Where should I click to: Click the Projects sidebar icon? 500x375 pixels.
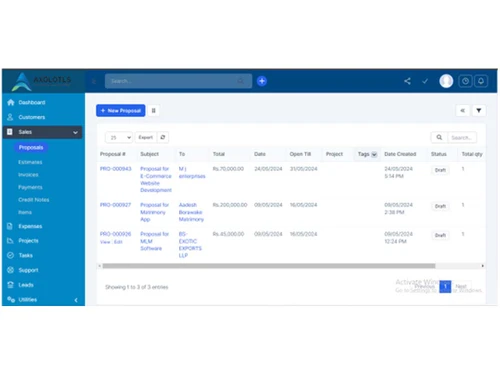pos(10,241)
